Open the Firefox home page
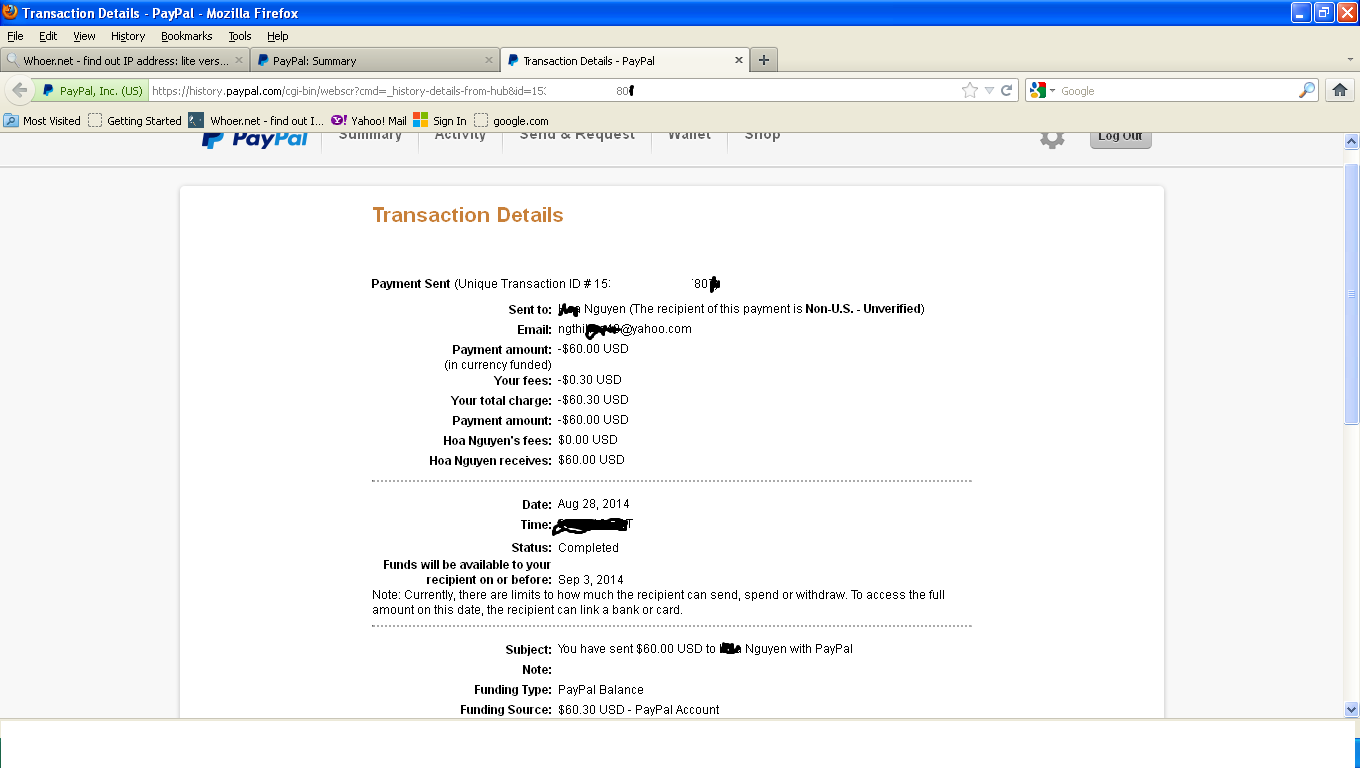The height and width of the screenshot is (768, 1360). tap(1340, 90)
